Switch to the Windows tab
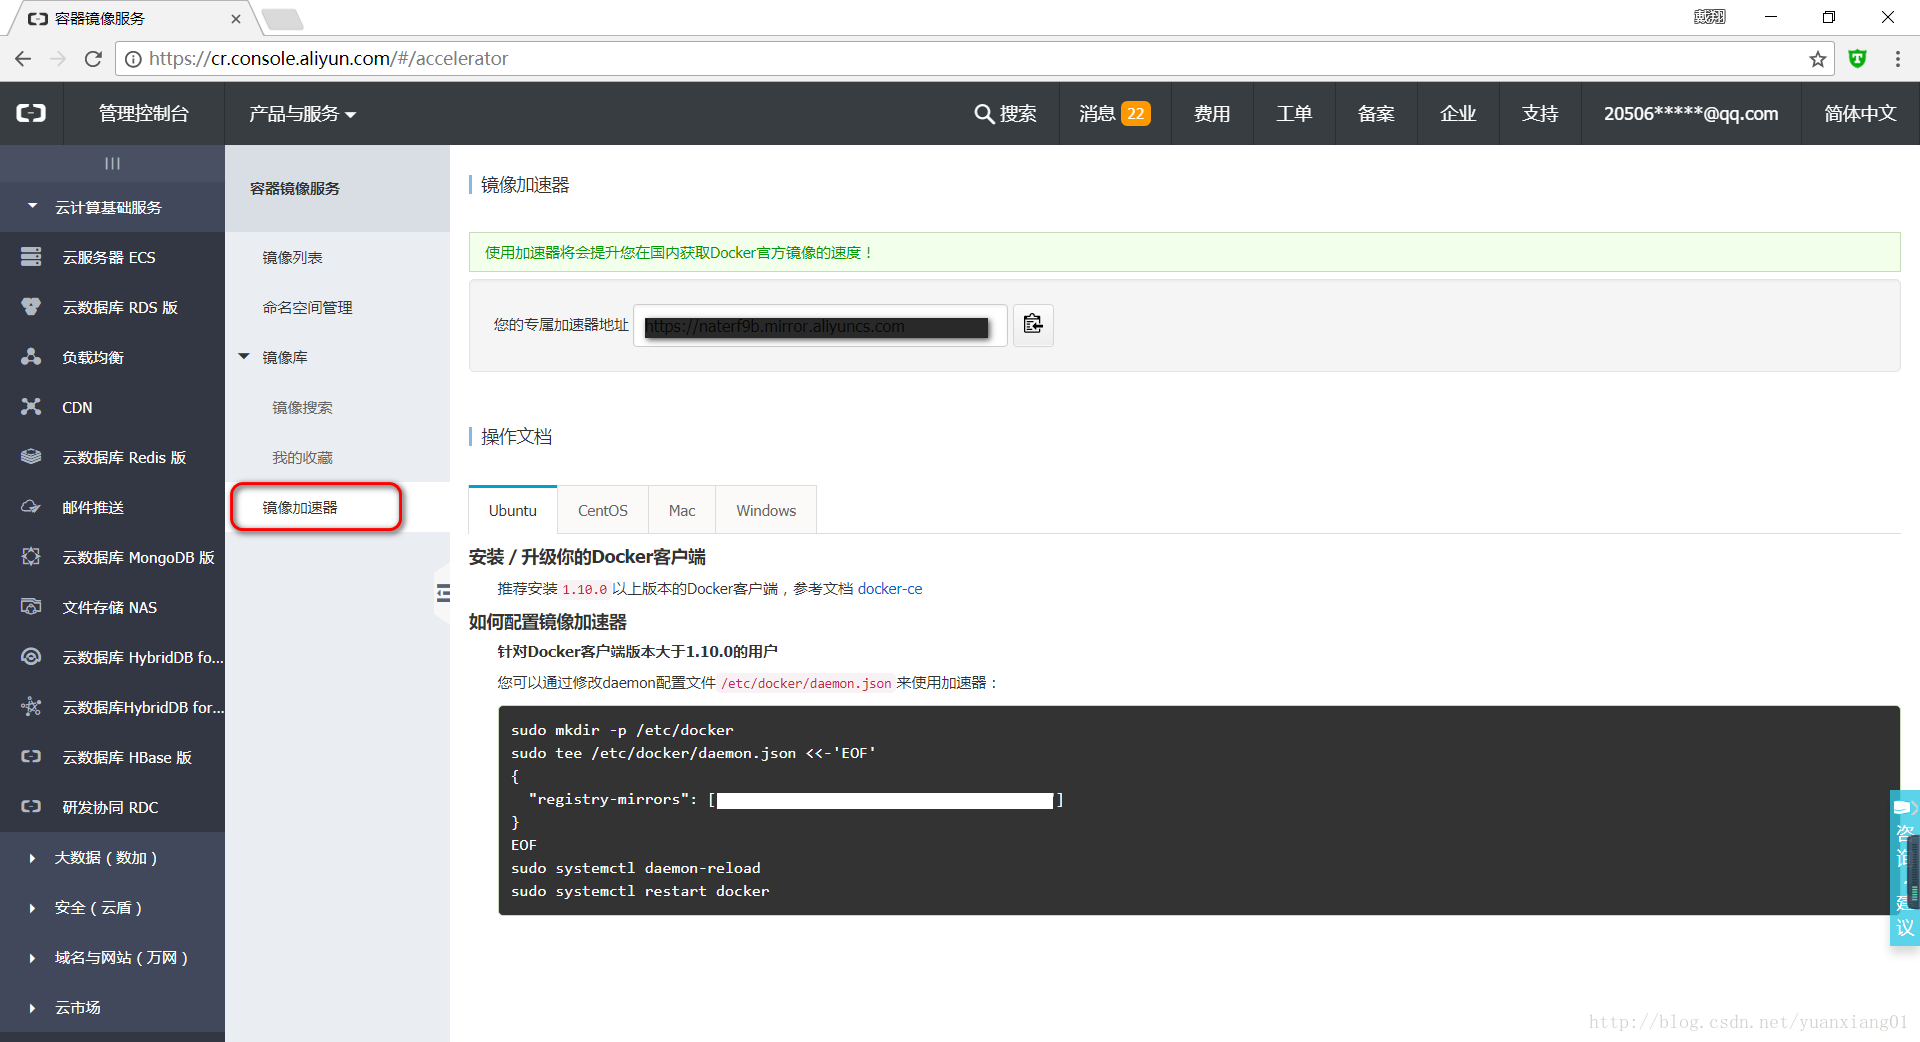The width and height of the screenshot is (1920, 1042). tap(766, 510)
